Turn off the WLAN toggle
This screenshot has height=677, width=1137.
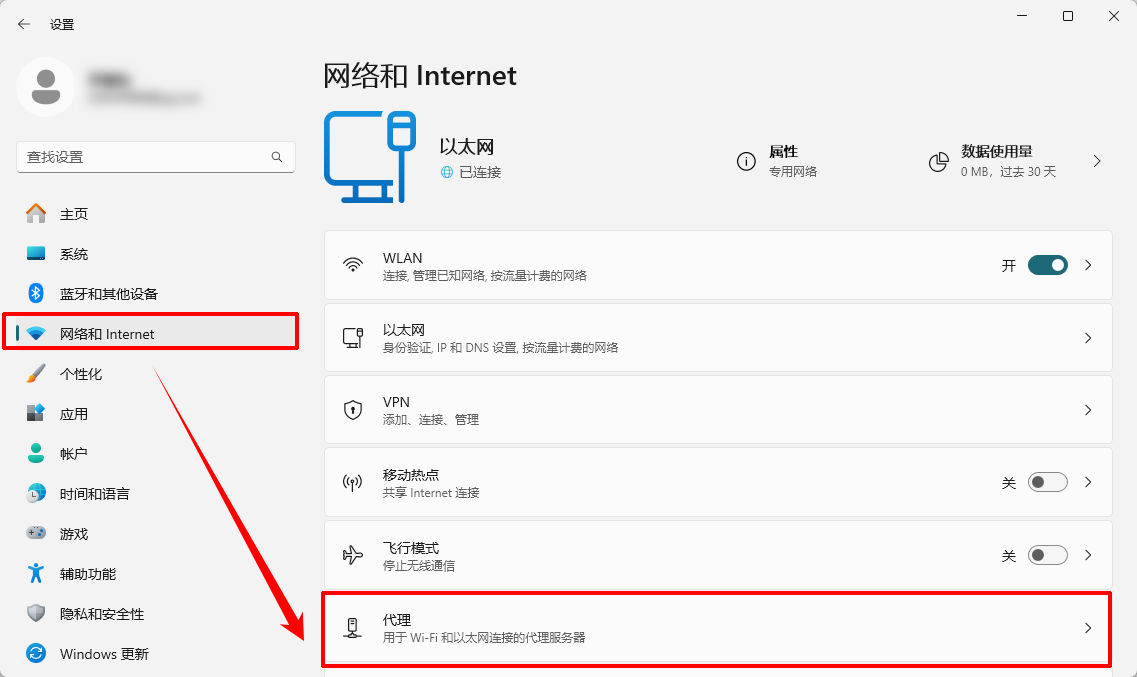tap(1047, 265)
